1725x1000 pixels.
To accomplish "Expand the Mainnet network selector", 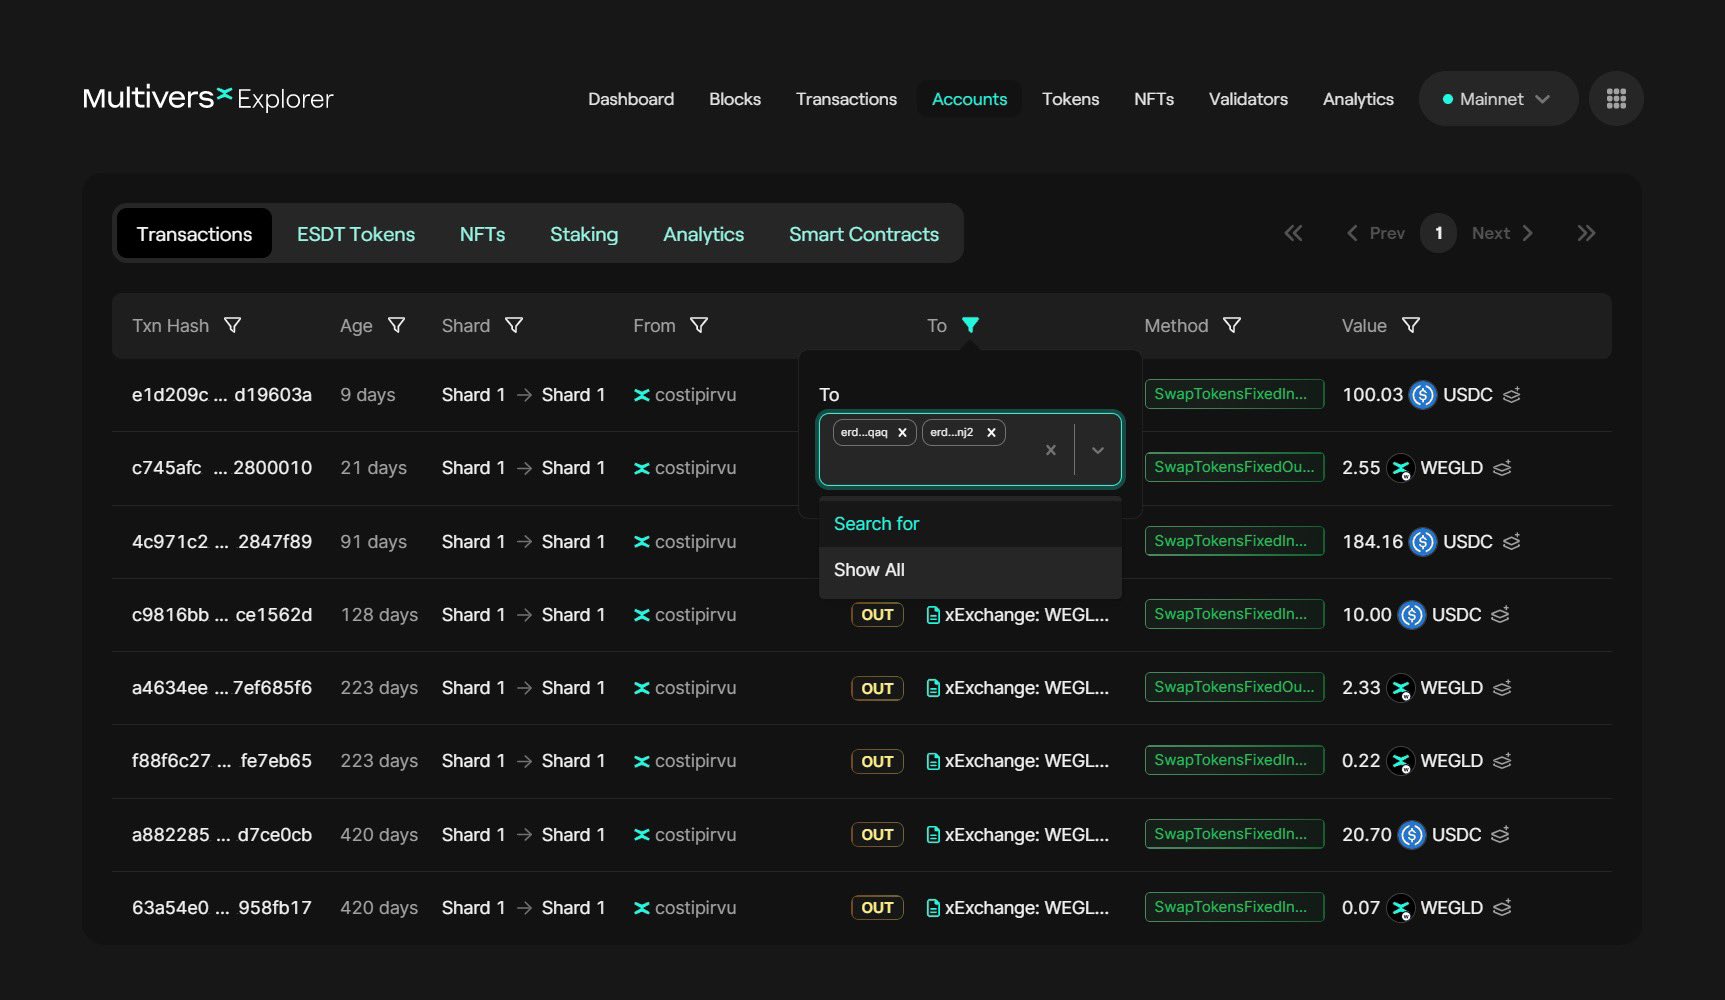I will click(1497, 98).
